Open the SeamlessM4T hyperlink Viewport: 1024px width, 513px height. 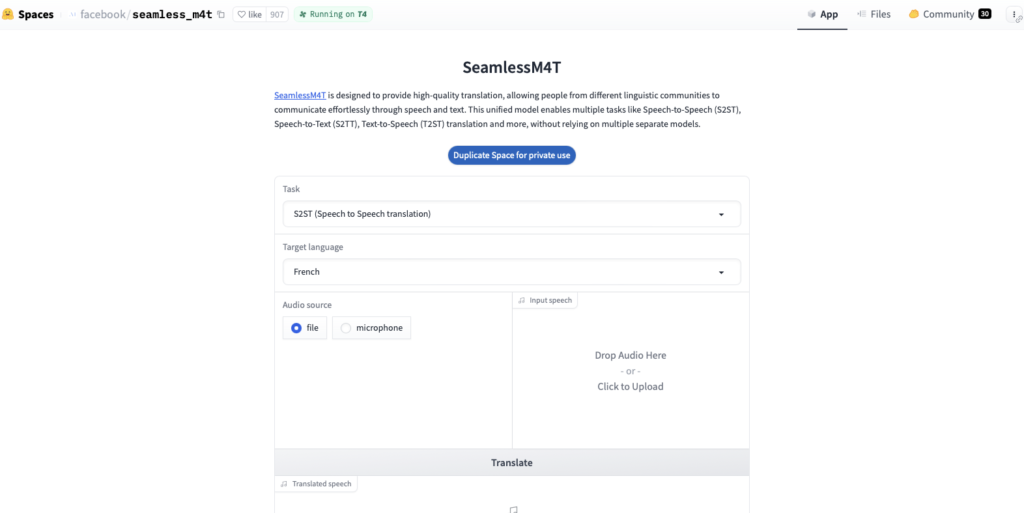coord(300,95)
